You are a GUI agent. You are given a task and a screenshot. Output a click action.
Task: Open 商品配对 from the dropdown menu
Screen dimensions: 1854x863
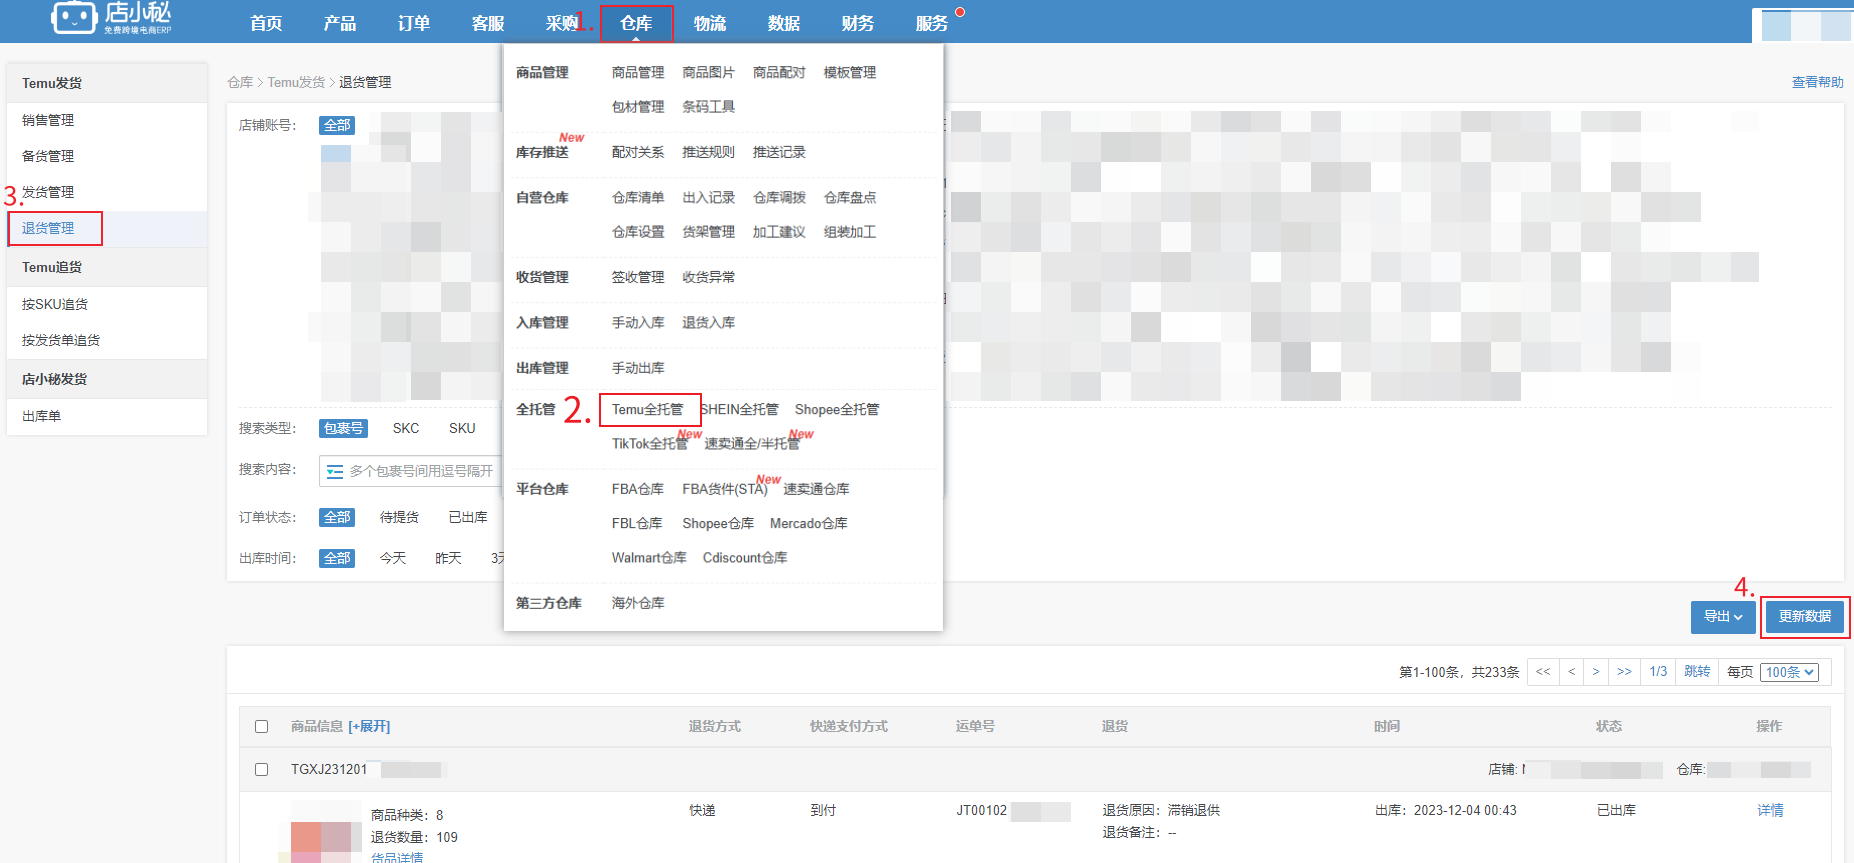tap(779, 73)
